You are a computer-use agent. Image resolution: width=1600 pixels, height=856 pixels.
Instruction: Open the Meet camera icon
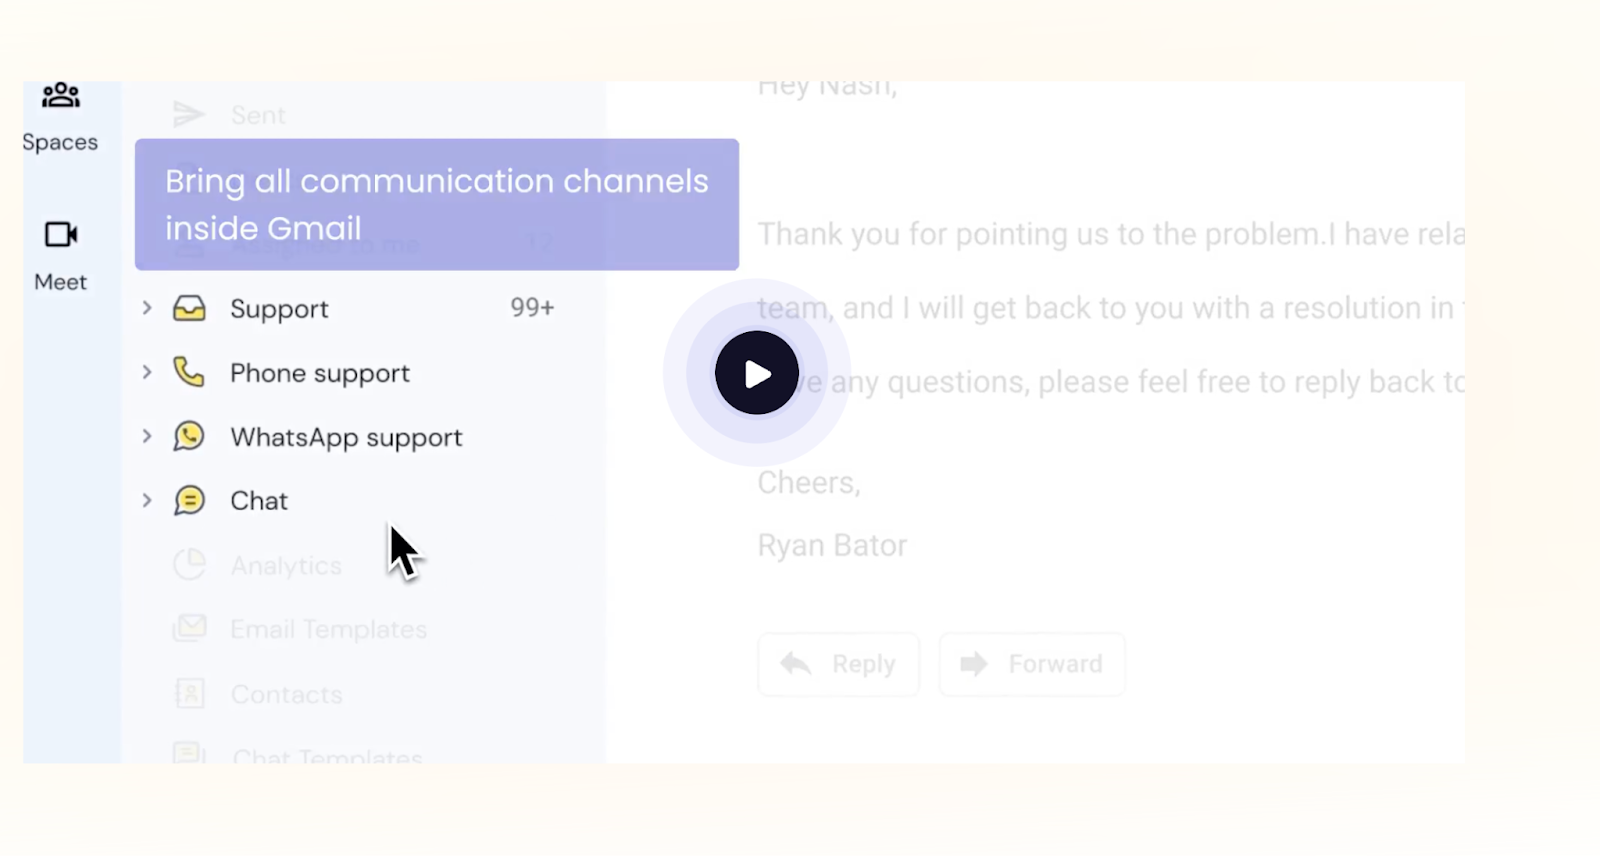(61, 234)
